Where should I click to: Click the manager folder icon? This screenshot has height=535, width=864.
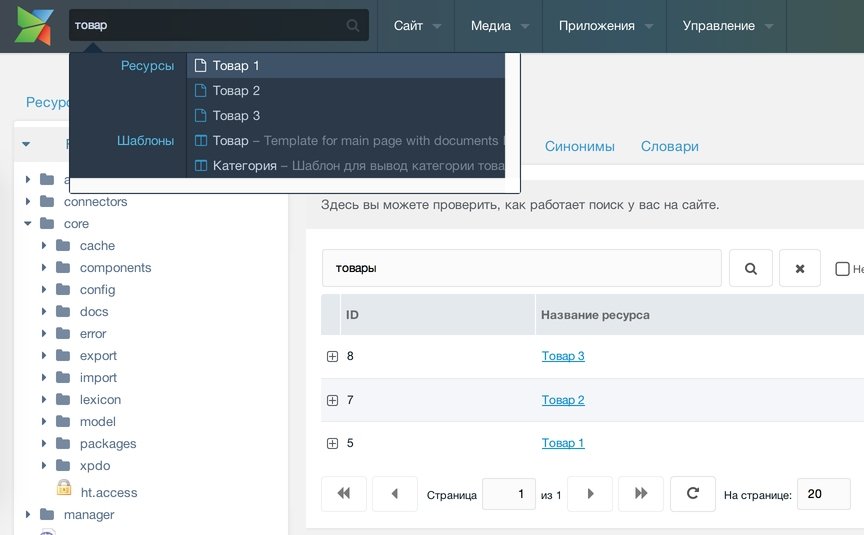pyautogui.click(x=47, y=515)
